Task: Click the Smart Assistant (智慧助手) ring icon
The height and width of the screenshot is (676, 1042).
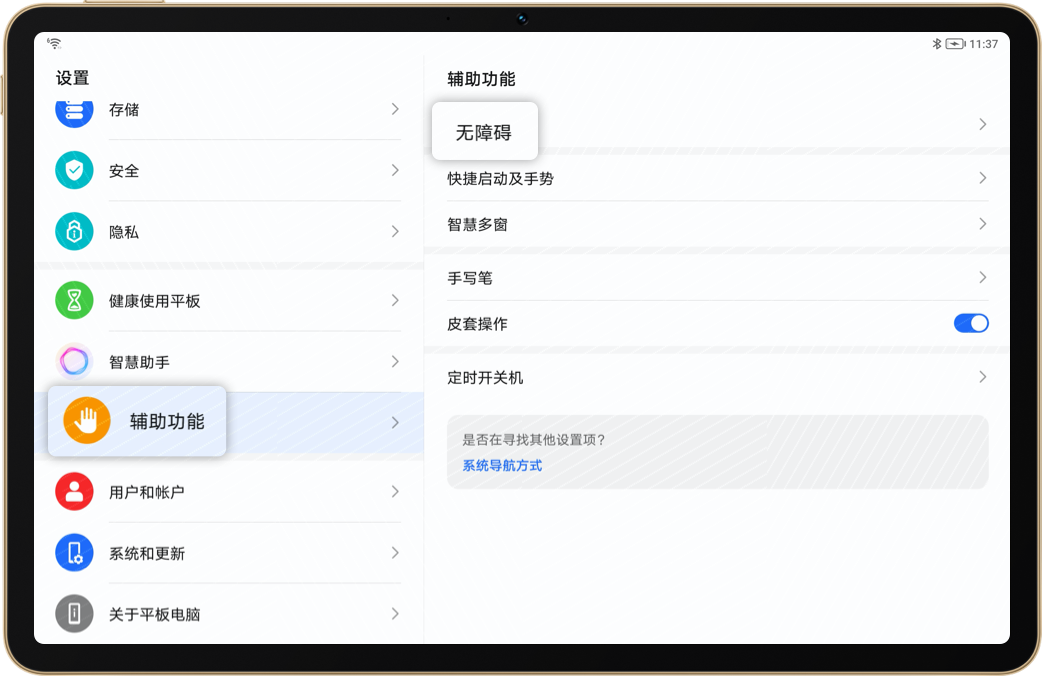Action: click(74, 362)
